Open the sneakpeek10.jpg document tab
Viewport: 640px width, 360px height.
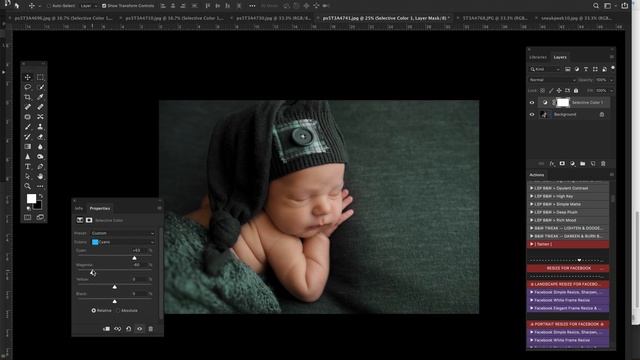coord(576,18)
